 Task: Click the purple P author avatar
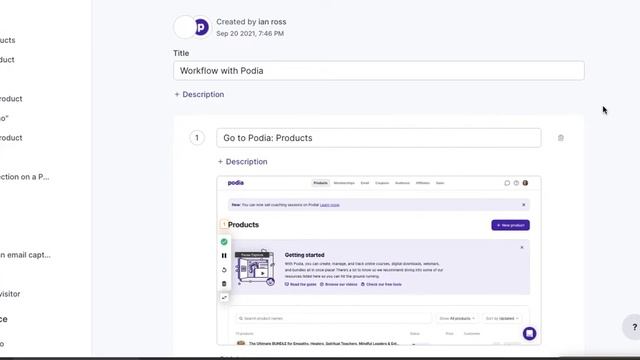201,27
